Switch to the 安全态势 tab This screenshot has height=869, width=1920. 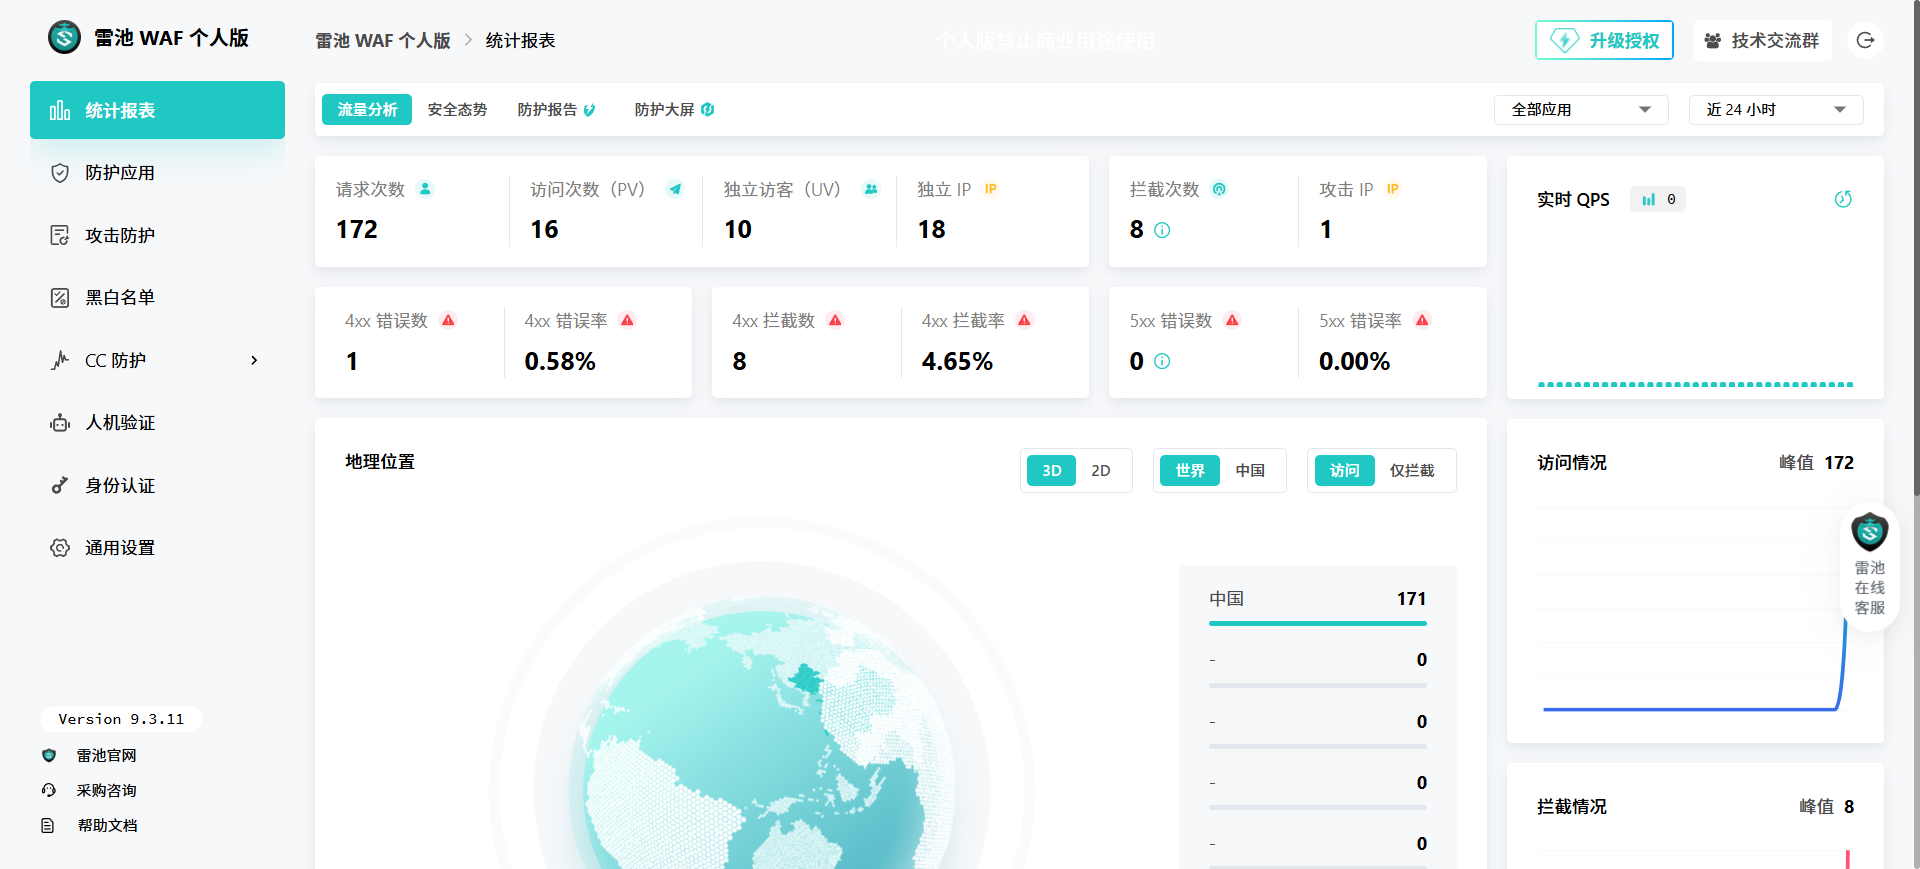(457, 110)
